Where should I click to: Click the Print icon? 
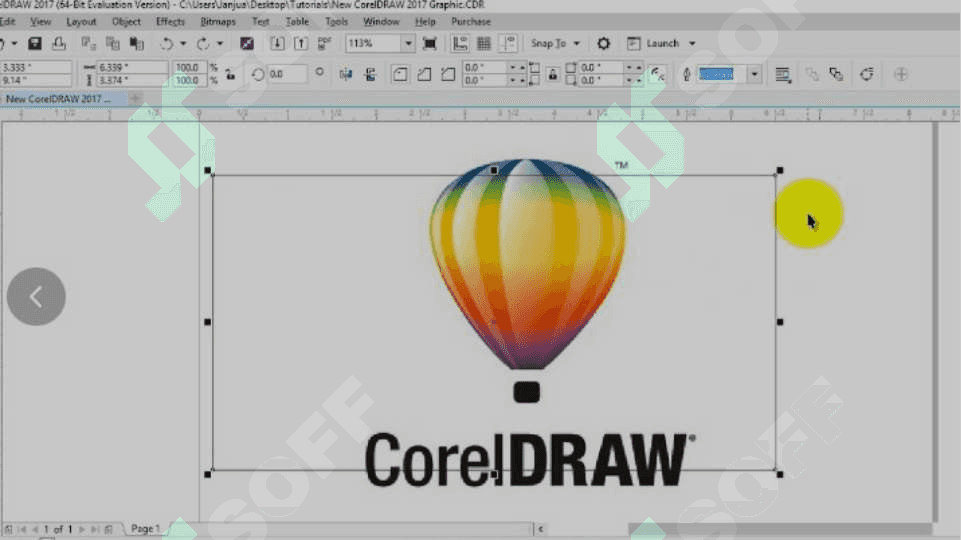pyautogui.click(x=59, y=44)
